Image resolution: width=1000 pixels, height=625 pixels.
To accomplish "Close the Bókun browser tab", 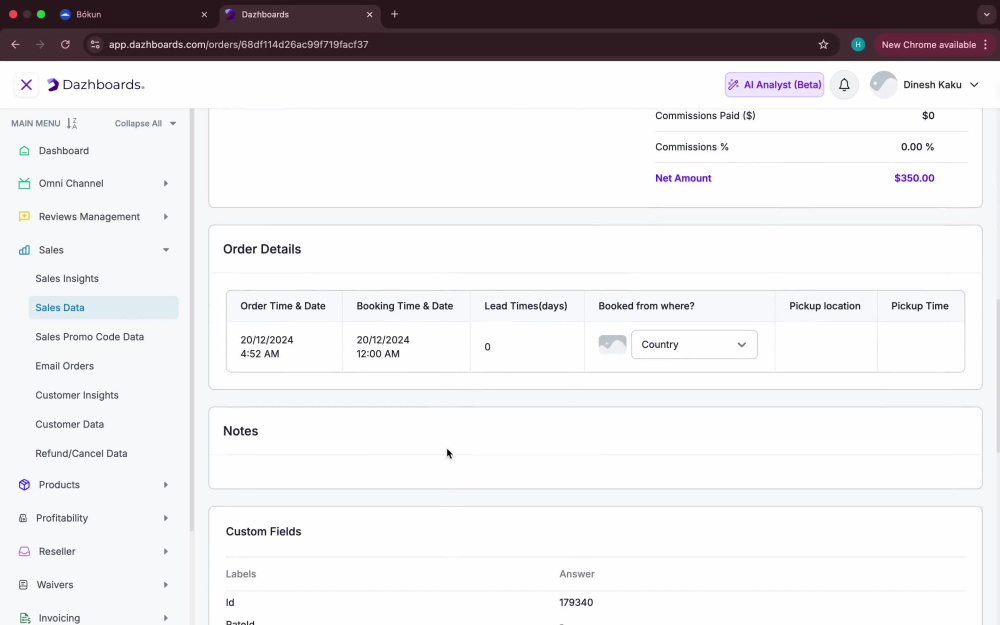I will [204, 14].
